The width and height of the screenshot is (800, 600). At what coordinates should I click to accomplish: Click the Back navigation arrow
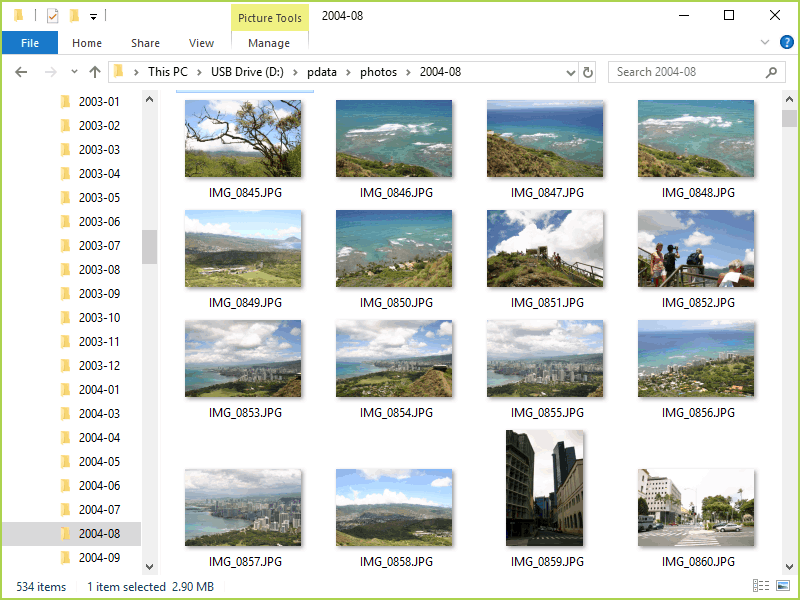pos(22,72)
